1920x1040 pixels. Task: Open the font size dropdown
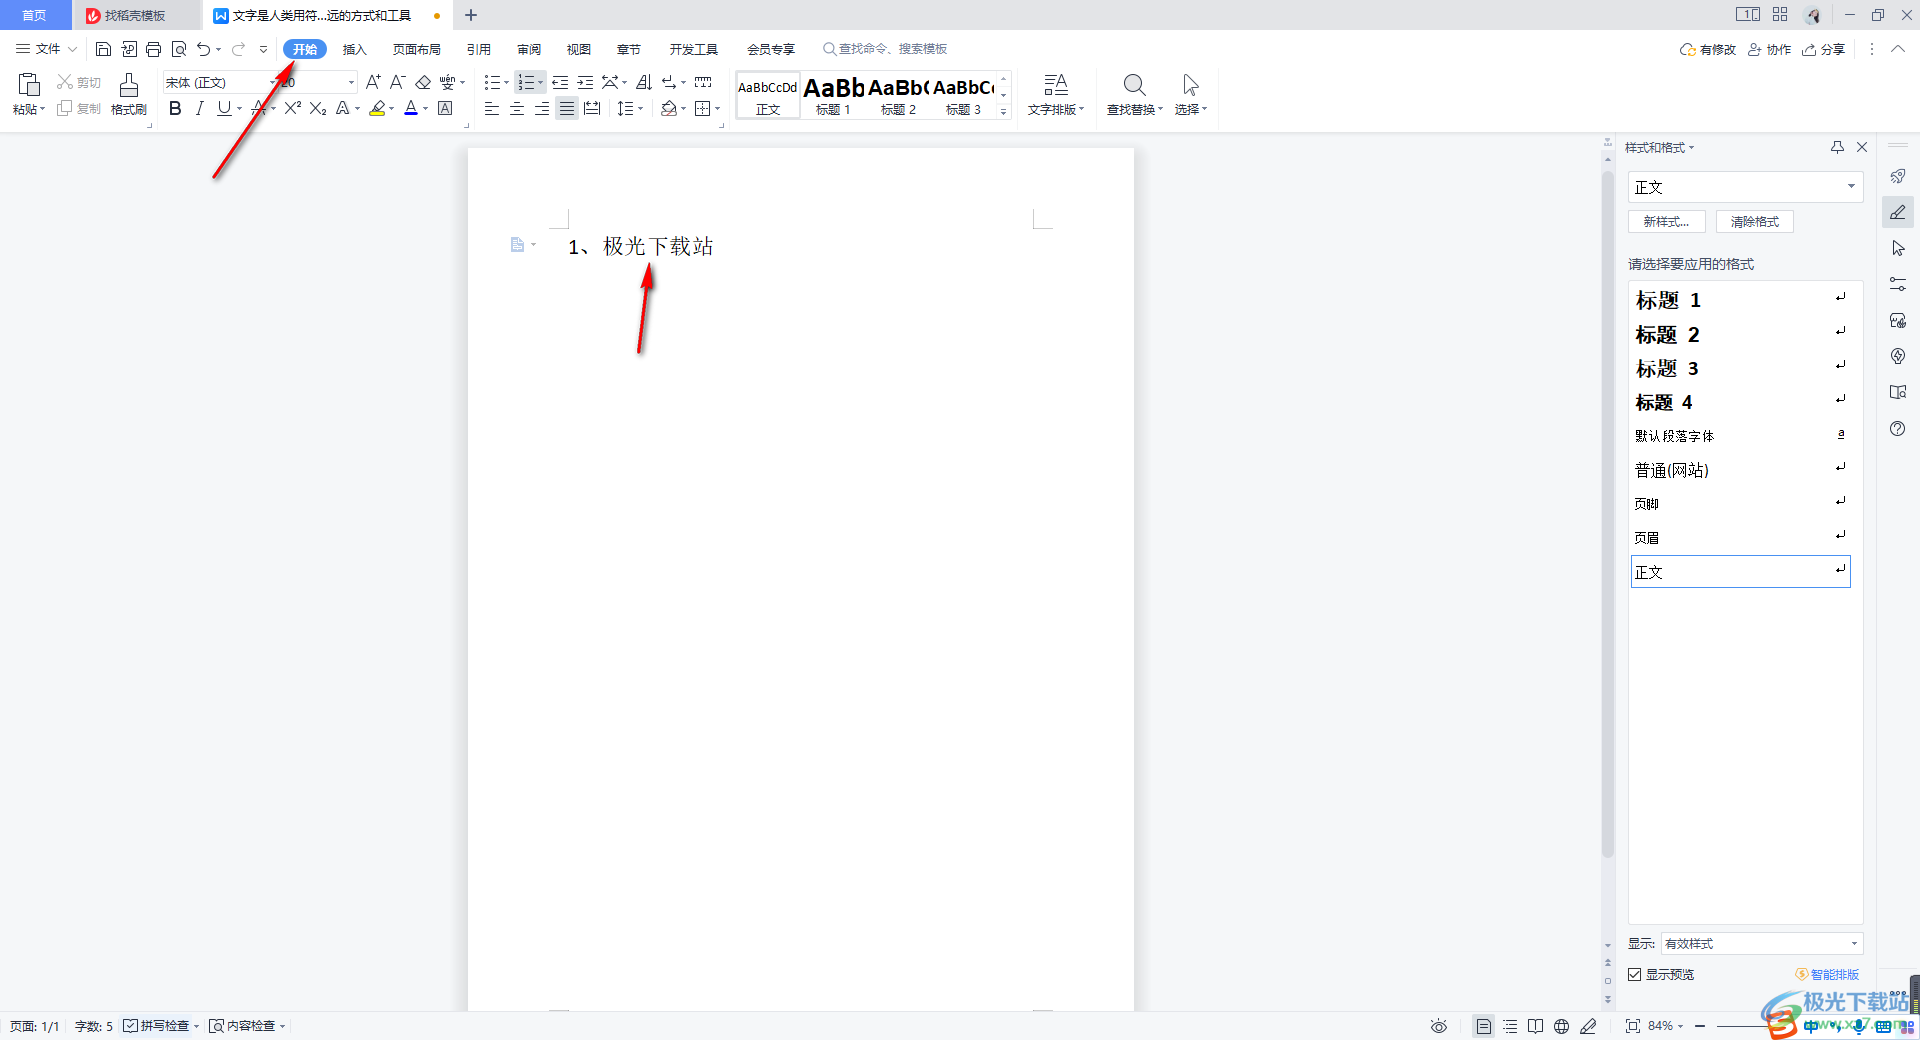tap(351, 83)
